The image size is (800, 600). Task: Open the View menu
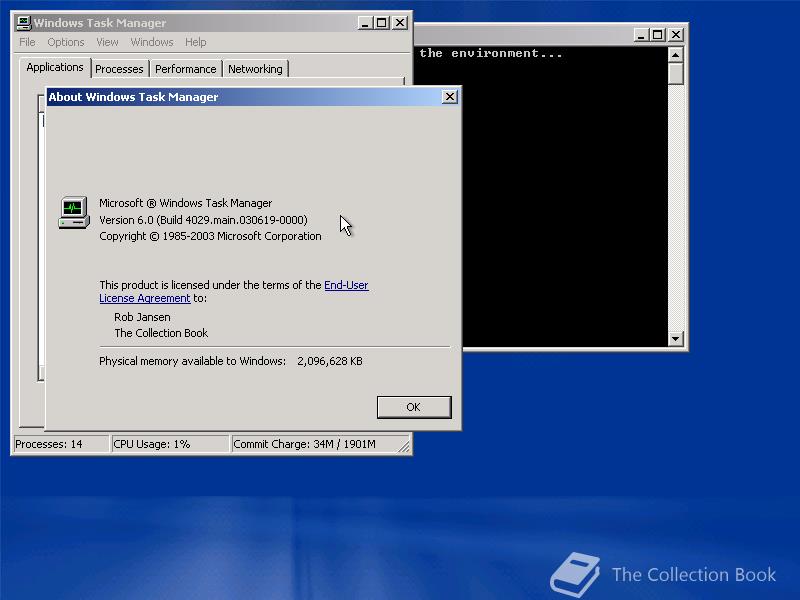coord(107,42)
